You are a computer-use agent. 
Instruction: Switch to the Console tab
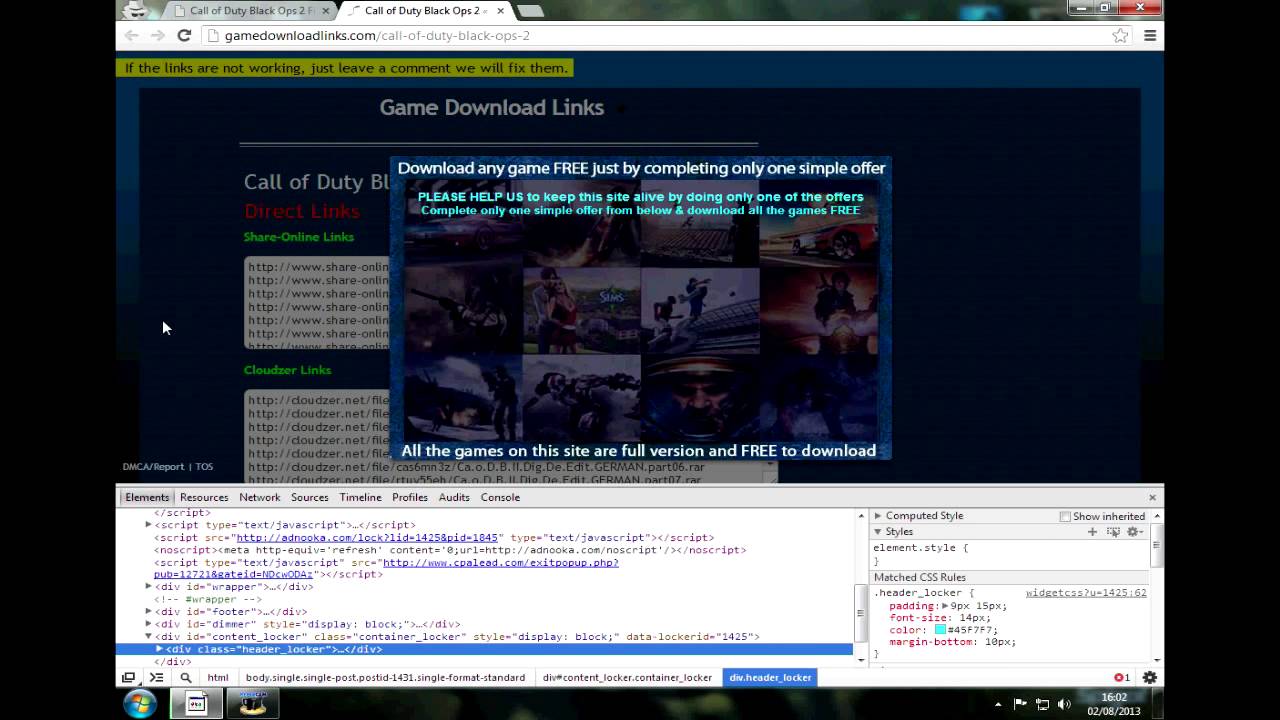point(500,497)
